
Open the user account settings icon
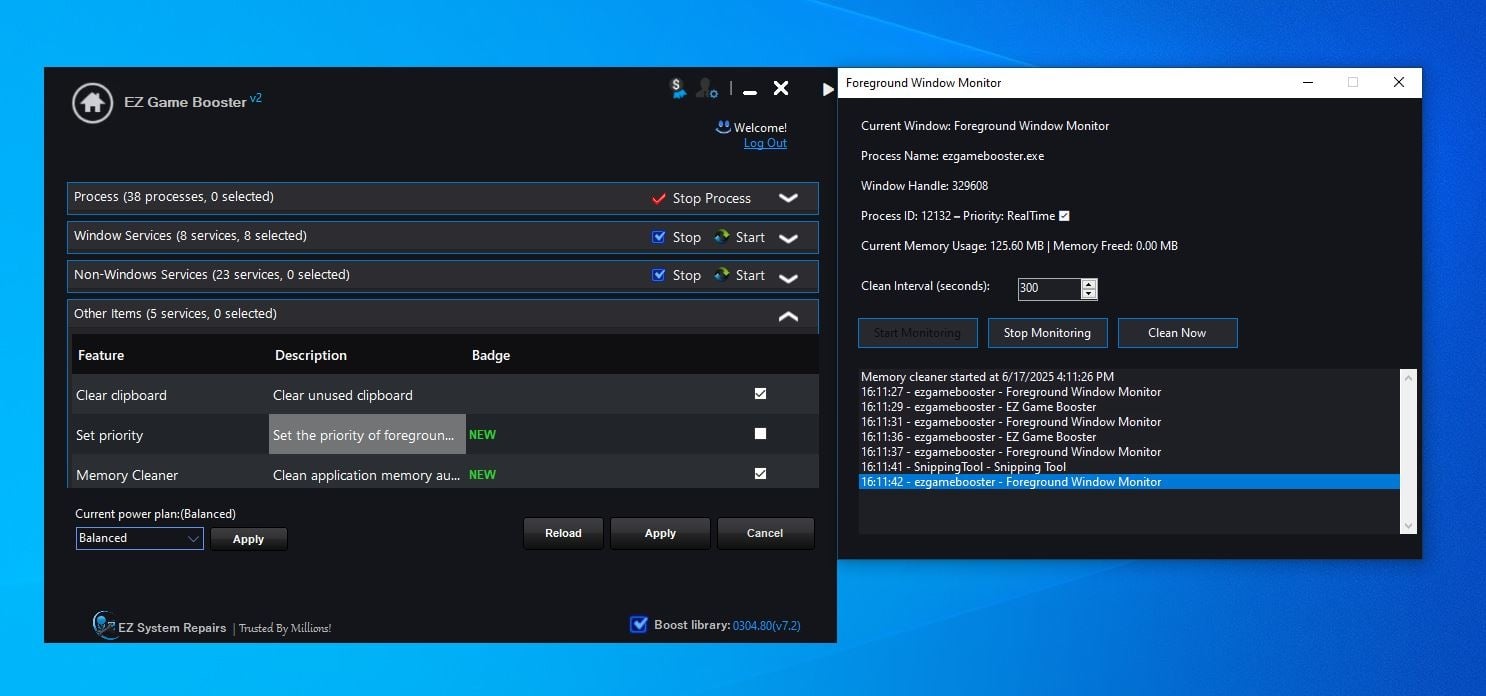[707, 89]
